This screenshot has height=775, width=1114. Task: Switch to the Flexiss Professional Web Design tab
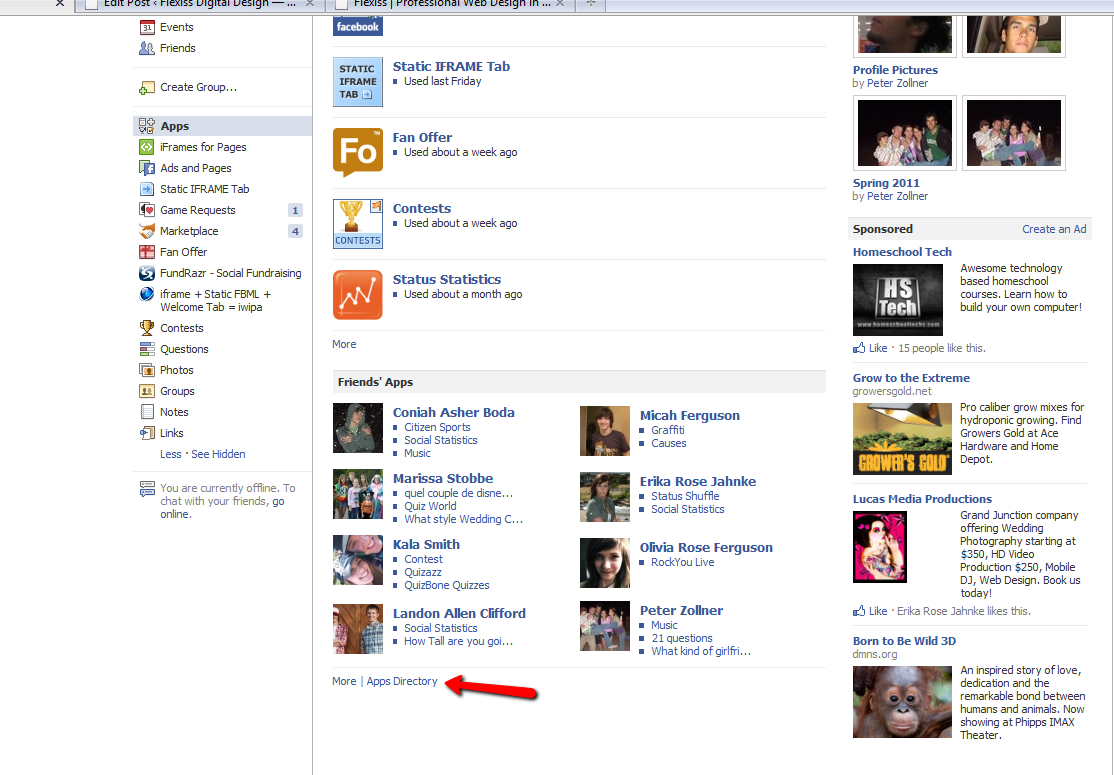(x=452, y=4)
